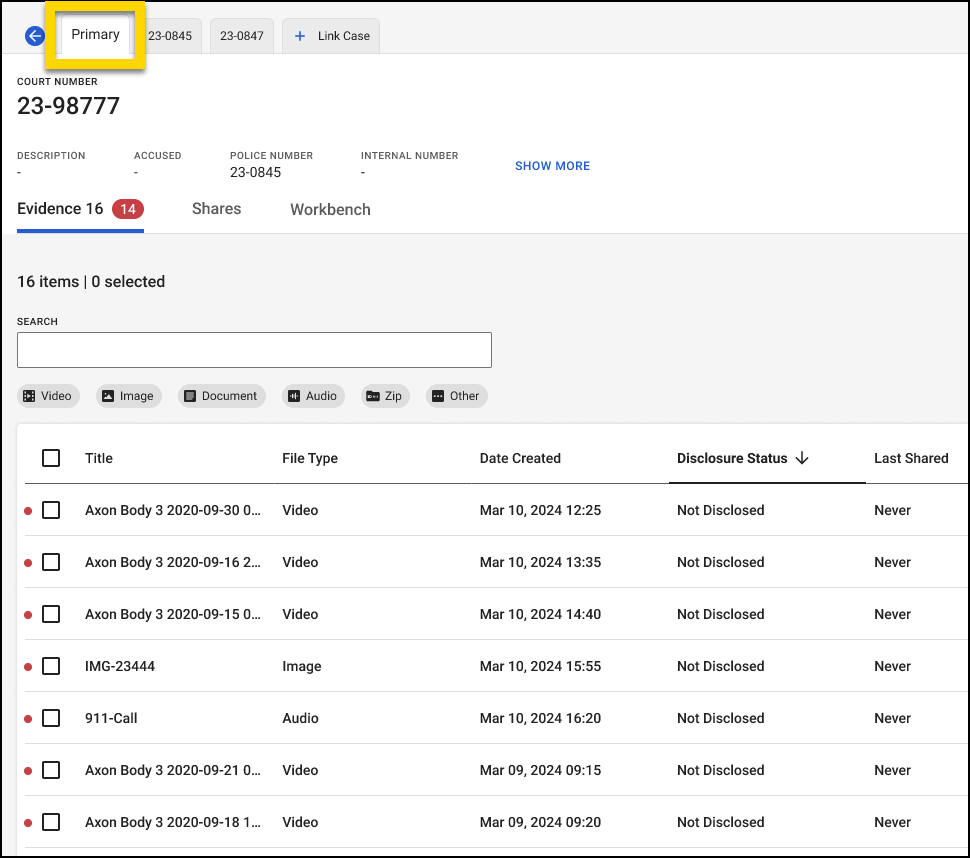Viewport: 970px width, 858px height.
Task: Toggle the select-all checkbox in table header
Action: pos(51,458)
